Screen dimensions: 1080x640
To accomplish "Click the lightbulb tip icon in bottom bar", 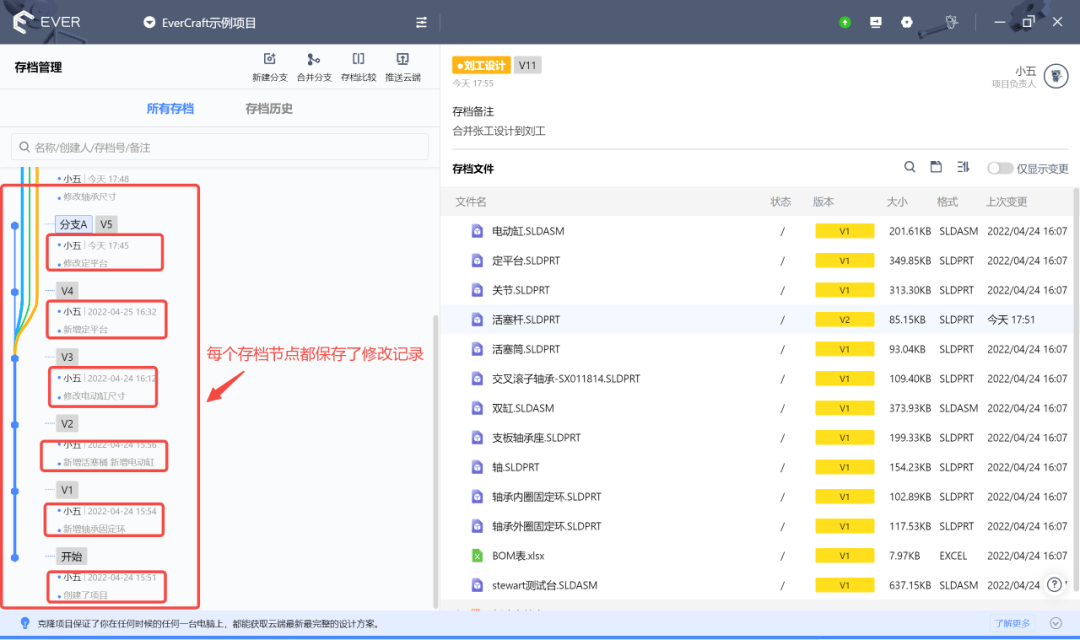I will click(25, 623).
